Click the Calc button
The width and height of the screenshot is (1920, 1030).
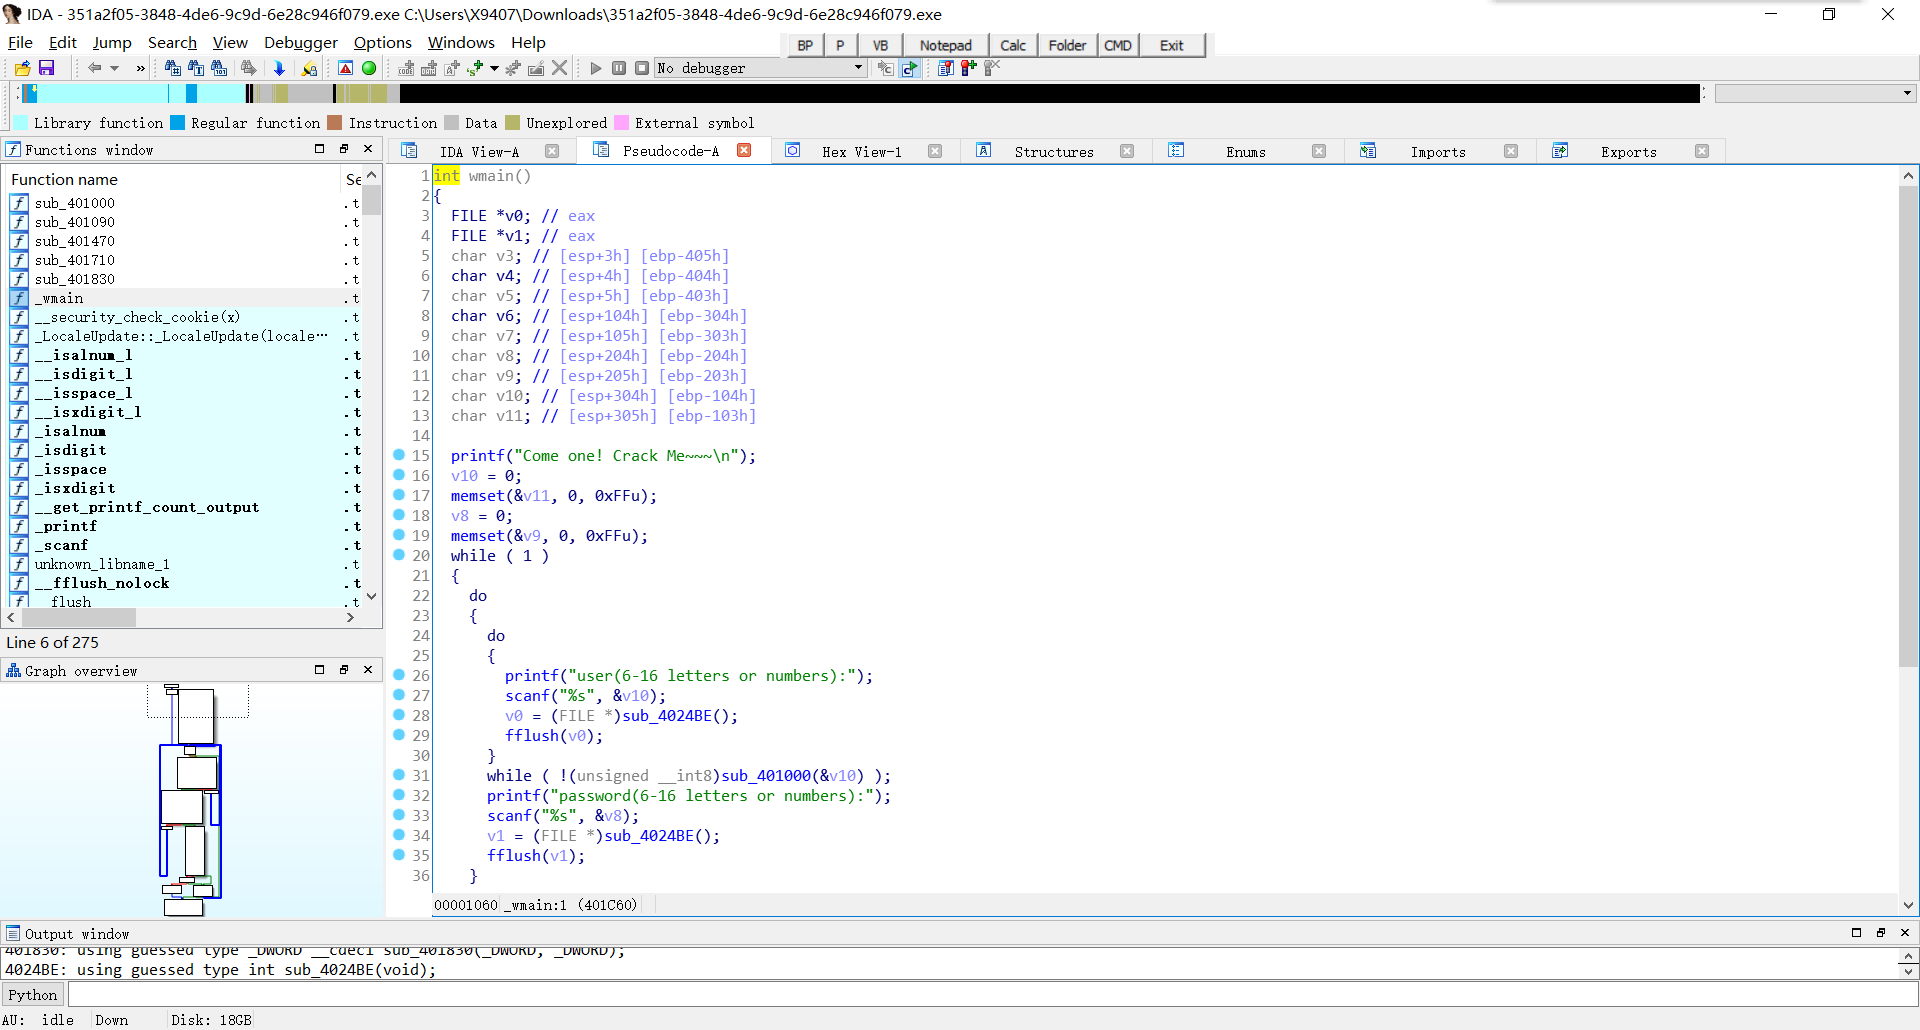coord(1012,45)
